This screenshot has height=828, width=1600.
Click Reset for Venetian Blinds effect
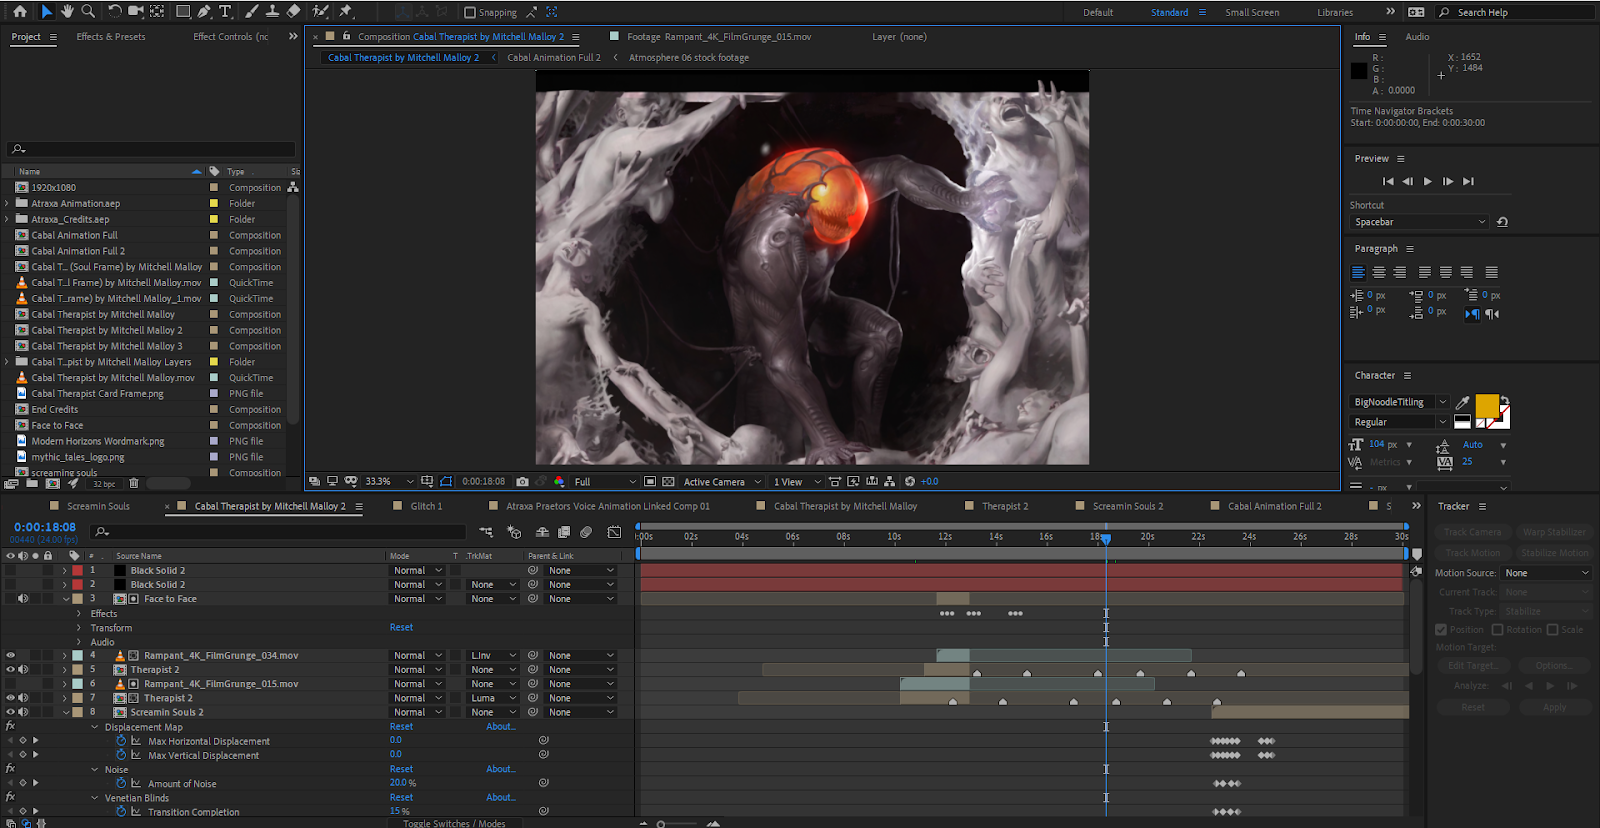(401, 798)
